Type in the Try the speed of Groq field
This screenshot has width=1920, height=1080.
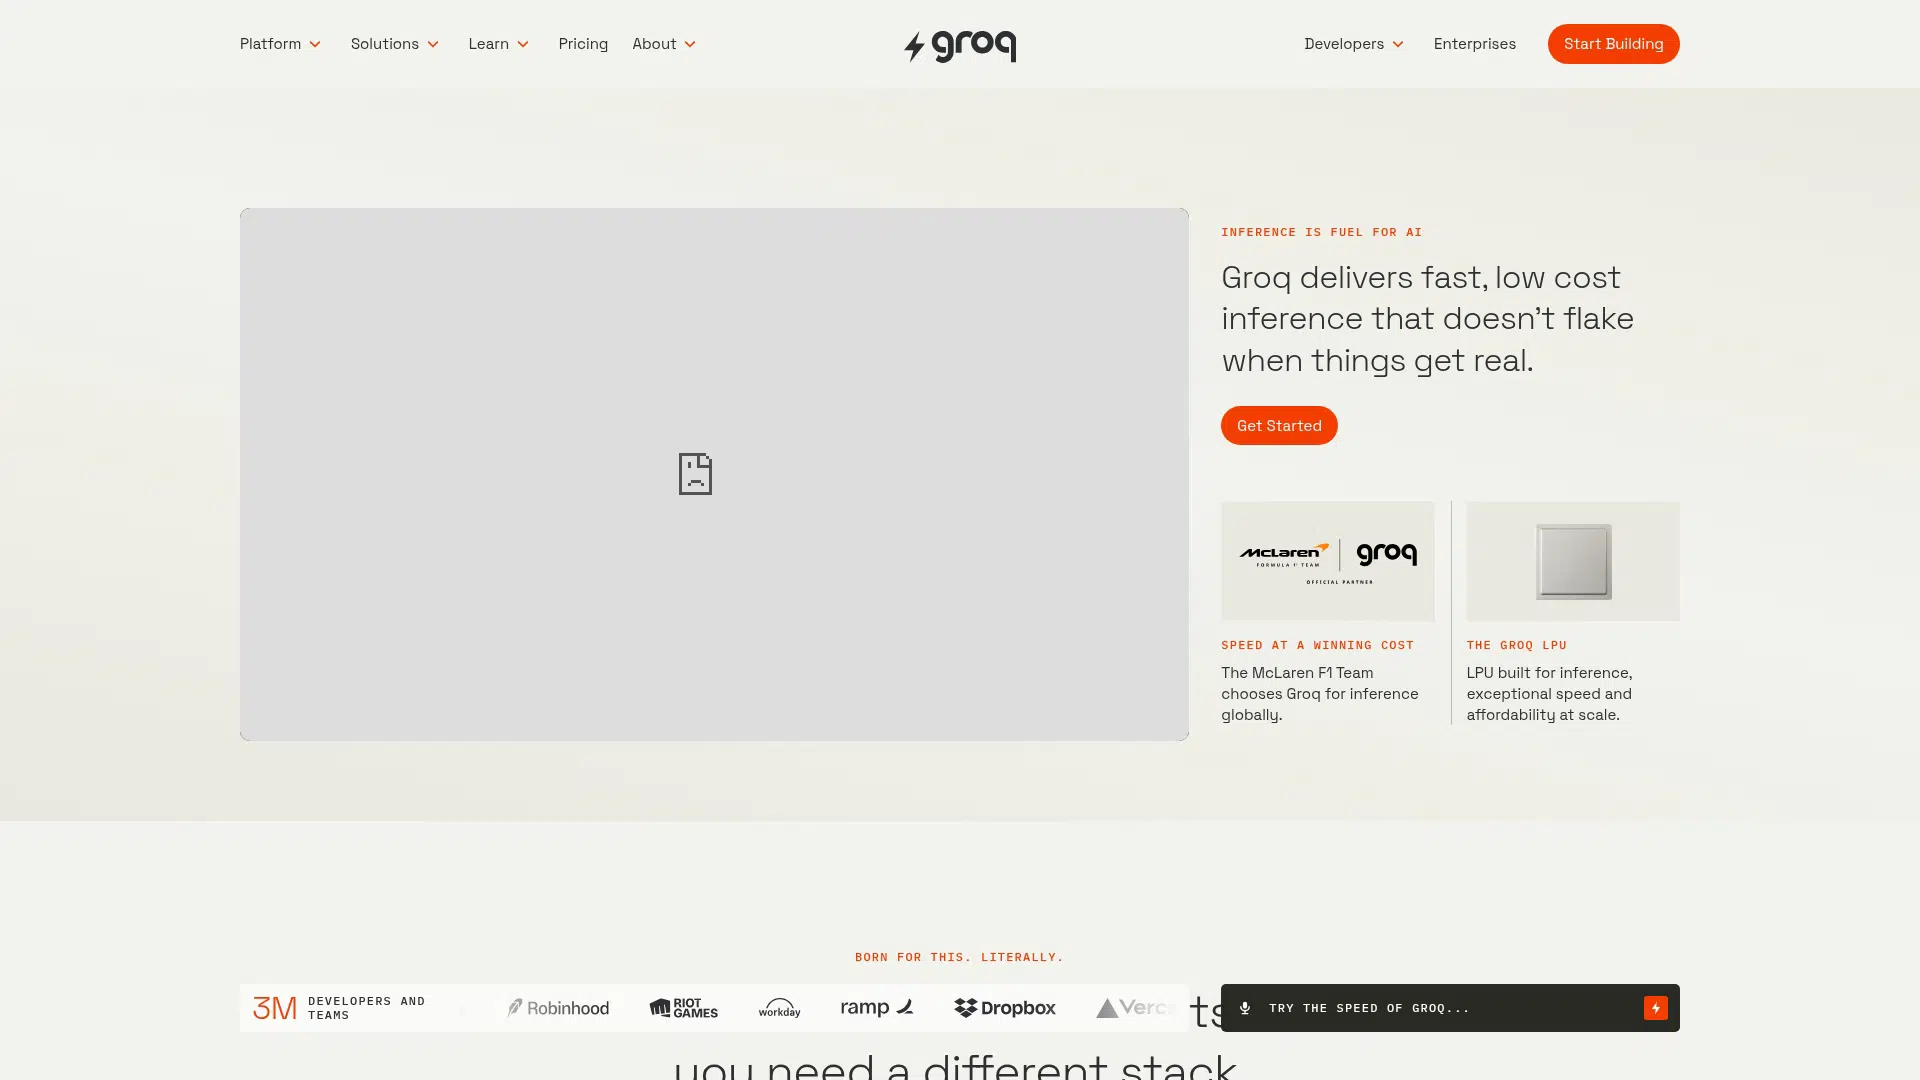click(x=1440, y=1008)
